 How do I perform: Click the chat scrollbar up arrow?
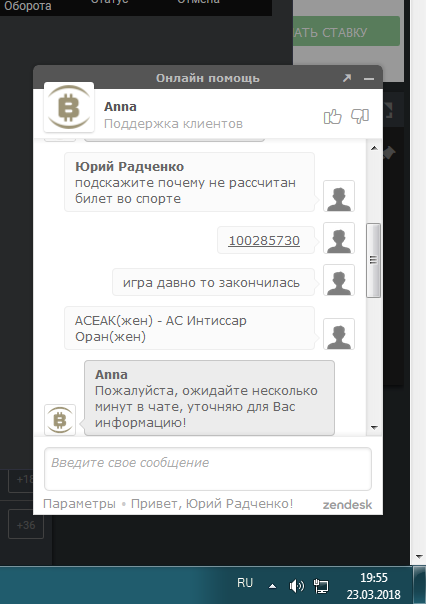coord(374,148)
